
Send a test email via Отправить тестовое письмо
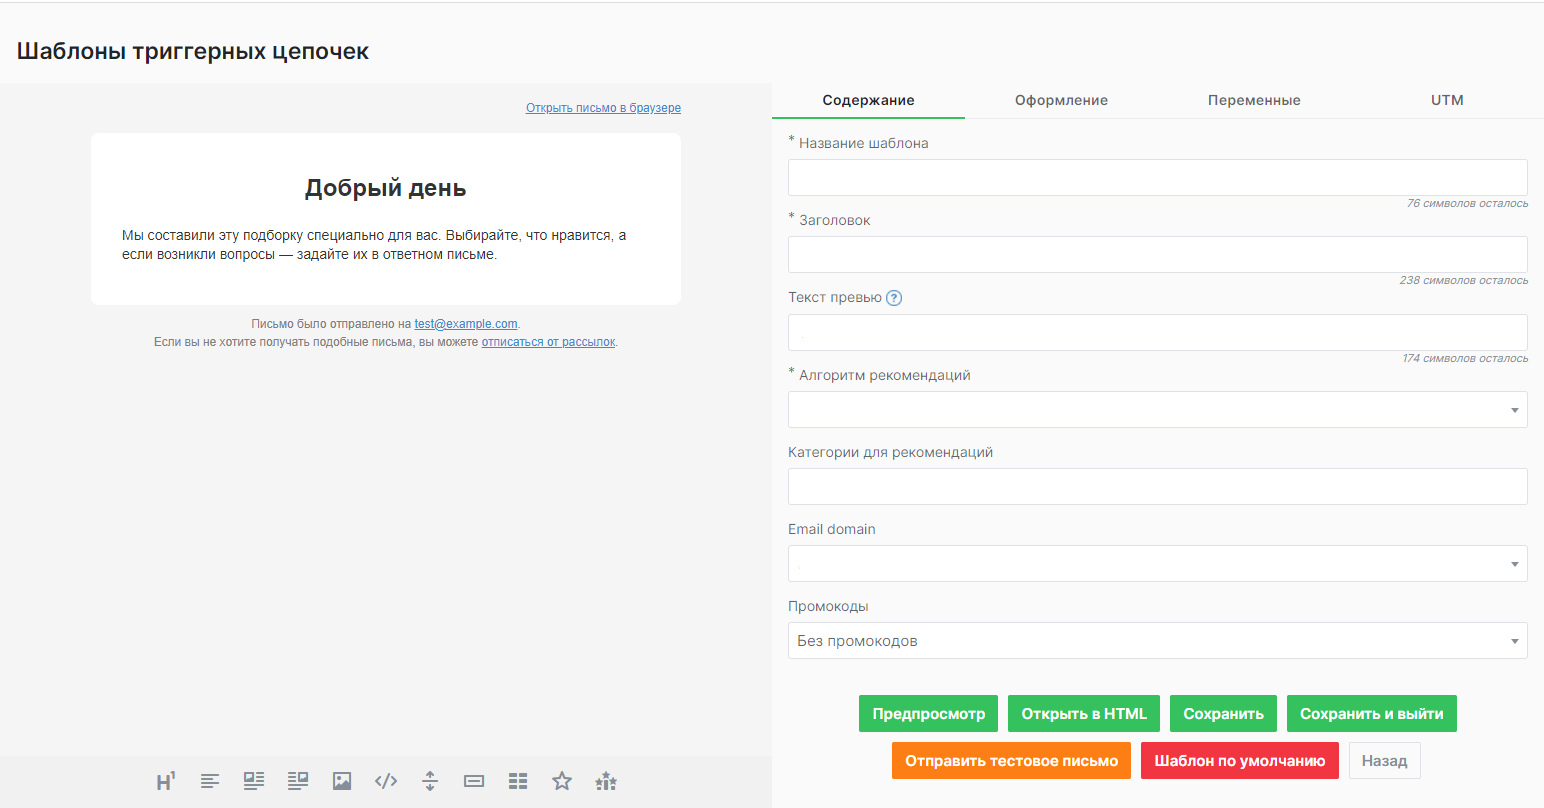(x=1011, y=760)
